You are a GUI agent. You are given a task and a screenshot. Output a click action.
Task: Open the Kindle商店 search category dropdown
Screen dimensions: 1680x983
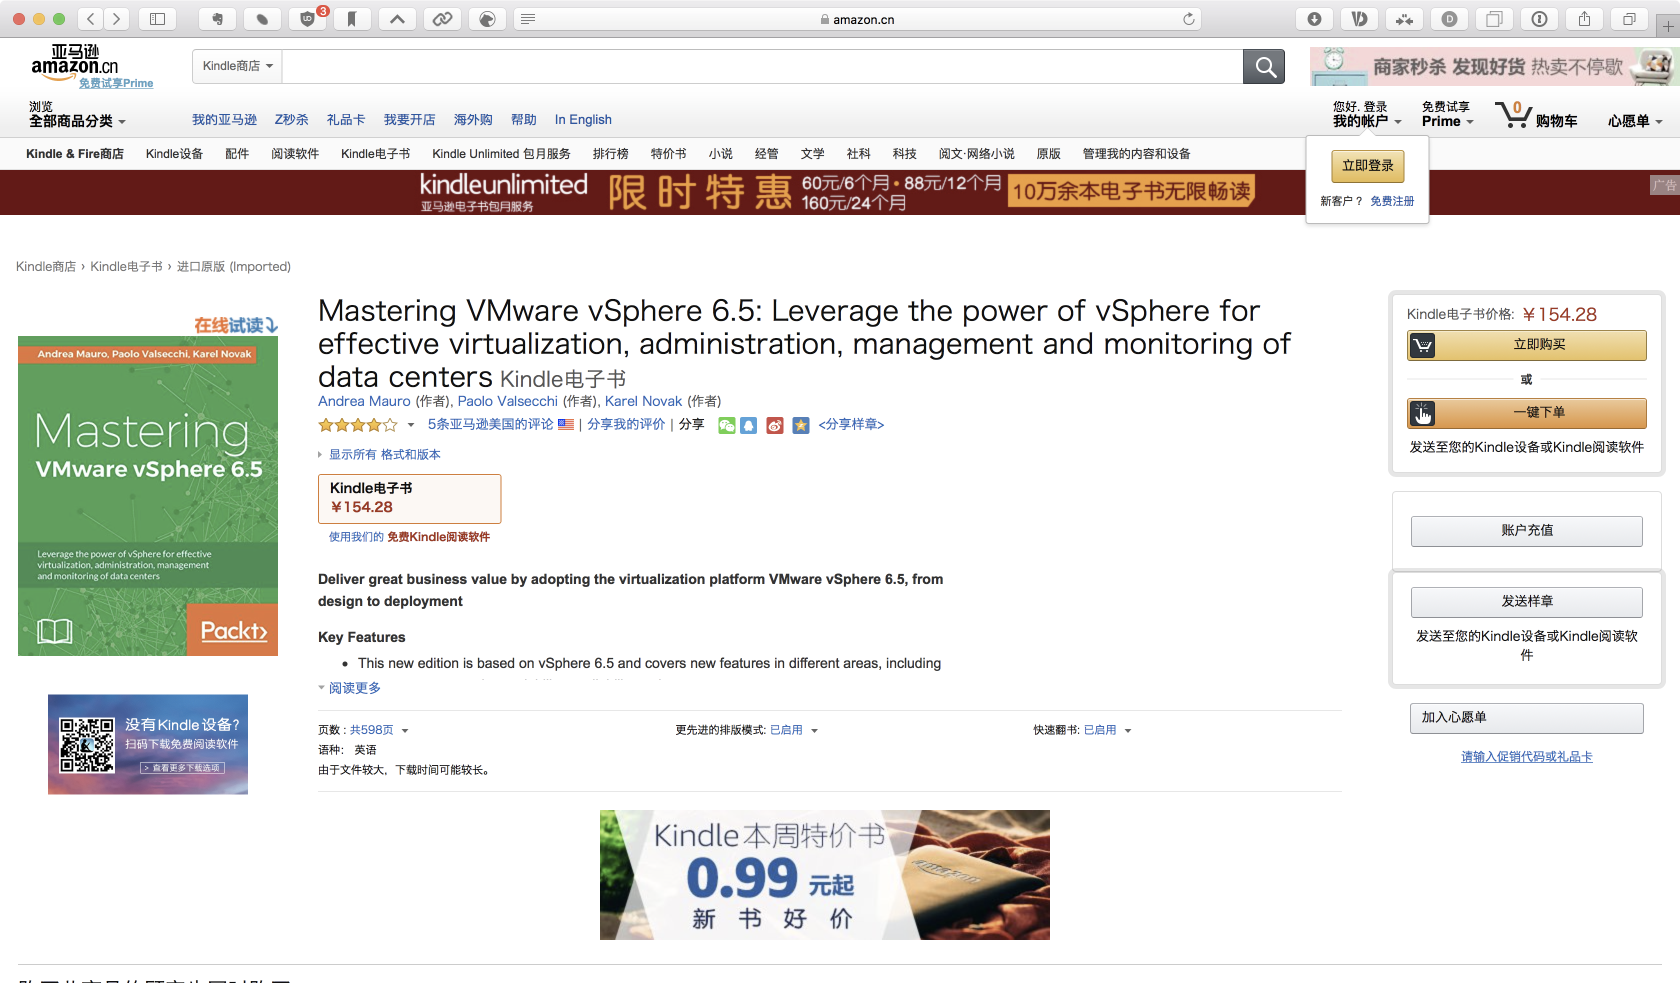pyautogui.click(x=237, y=66)
